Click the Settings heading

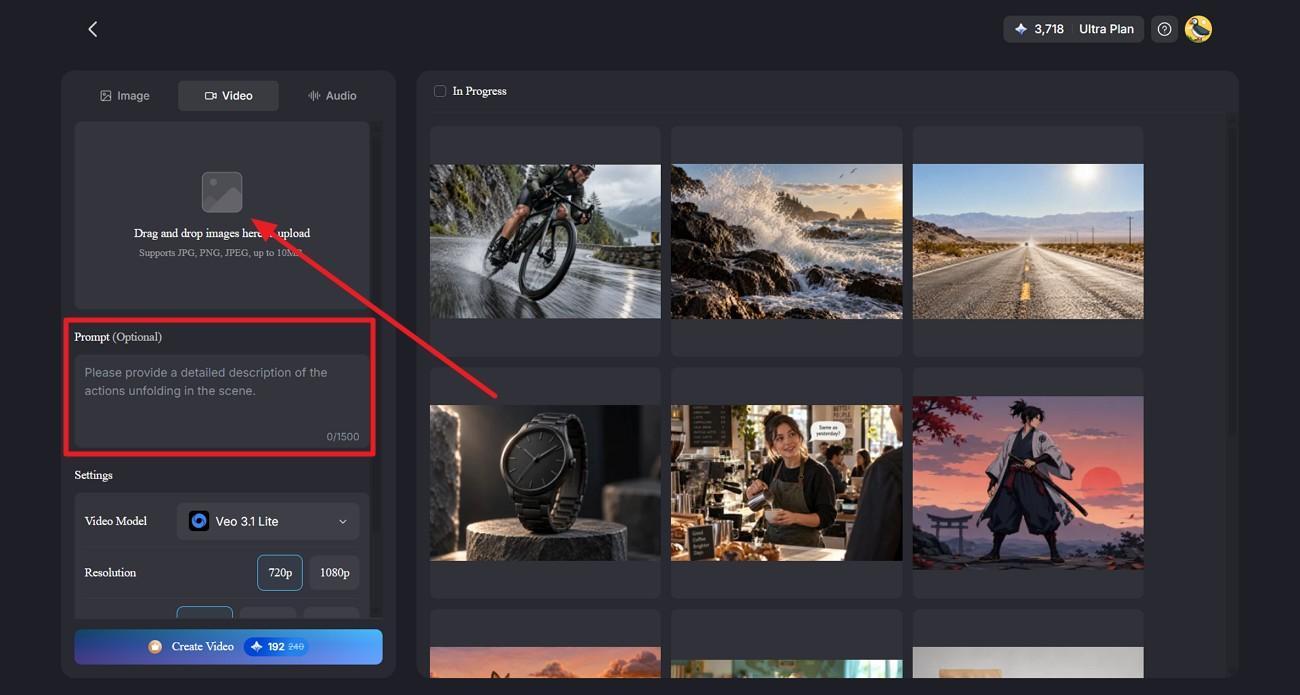click(93, 475)
